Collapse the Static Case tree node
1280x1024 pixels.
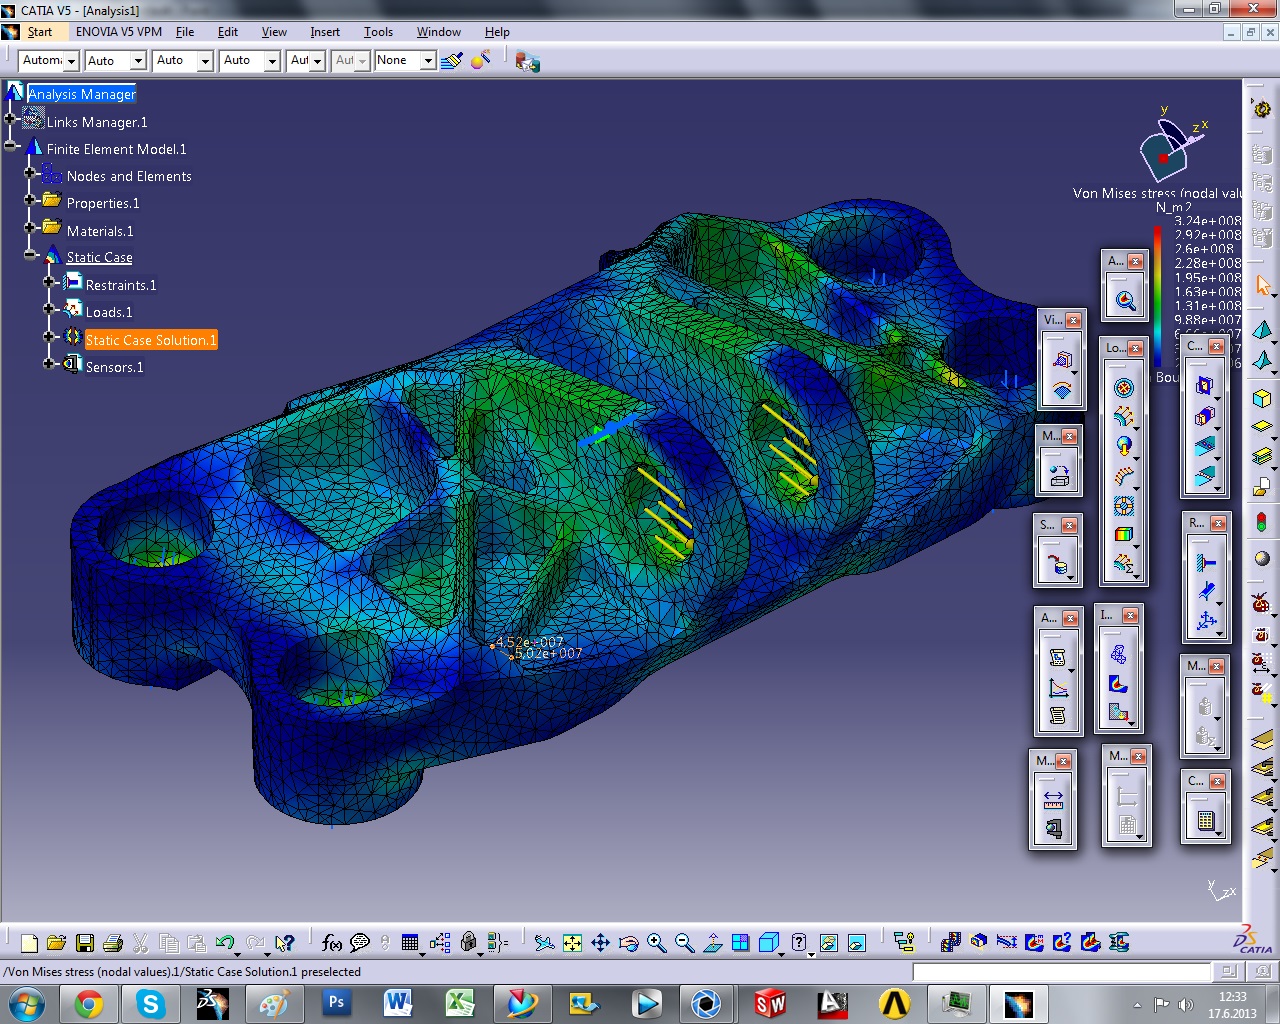(x=31, y=256)
